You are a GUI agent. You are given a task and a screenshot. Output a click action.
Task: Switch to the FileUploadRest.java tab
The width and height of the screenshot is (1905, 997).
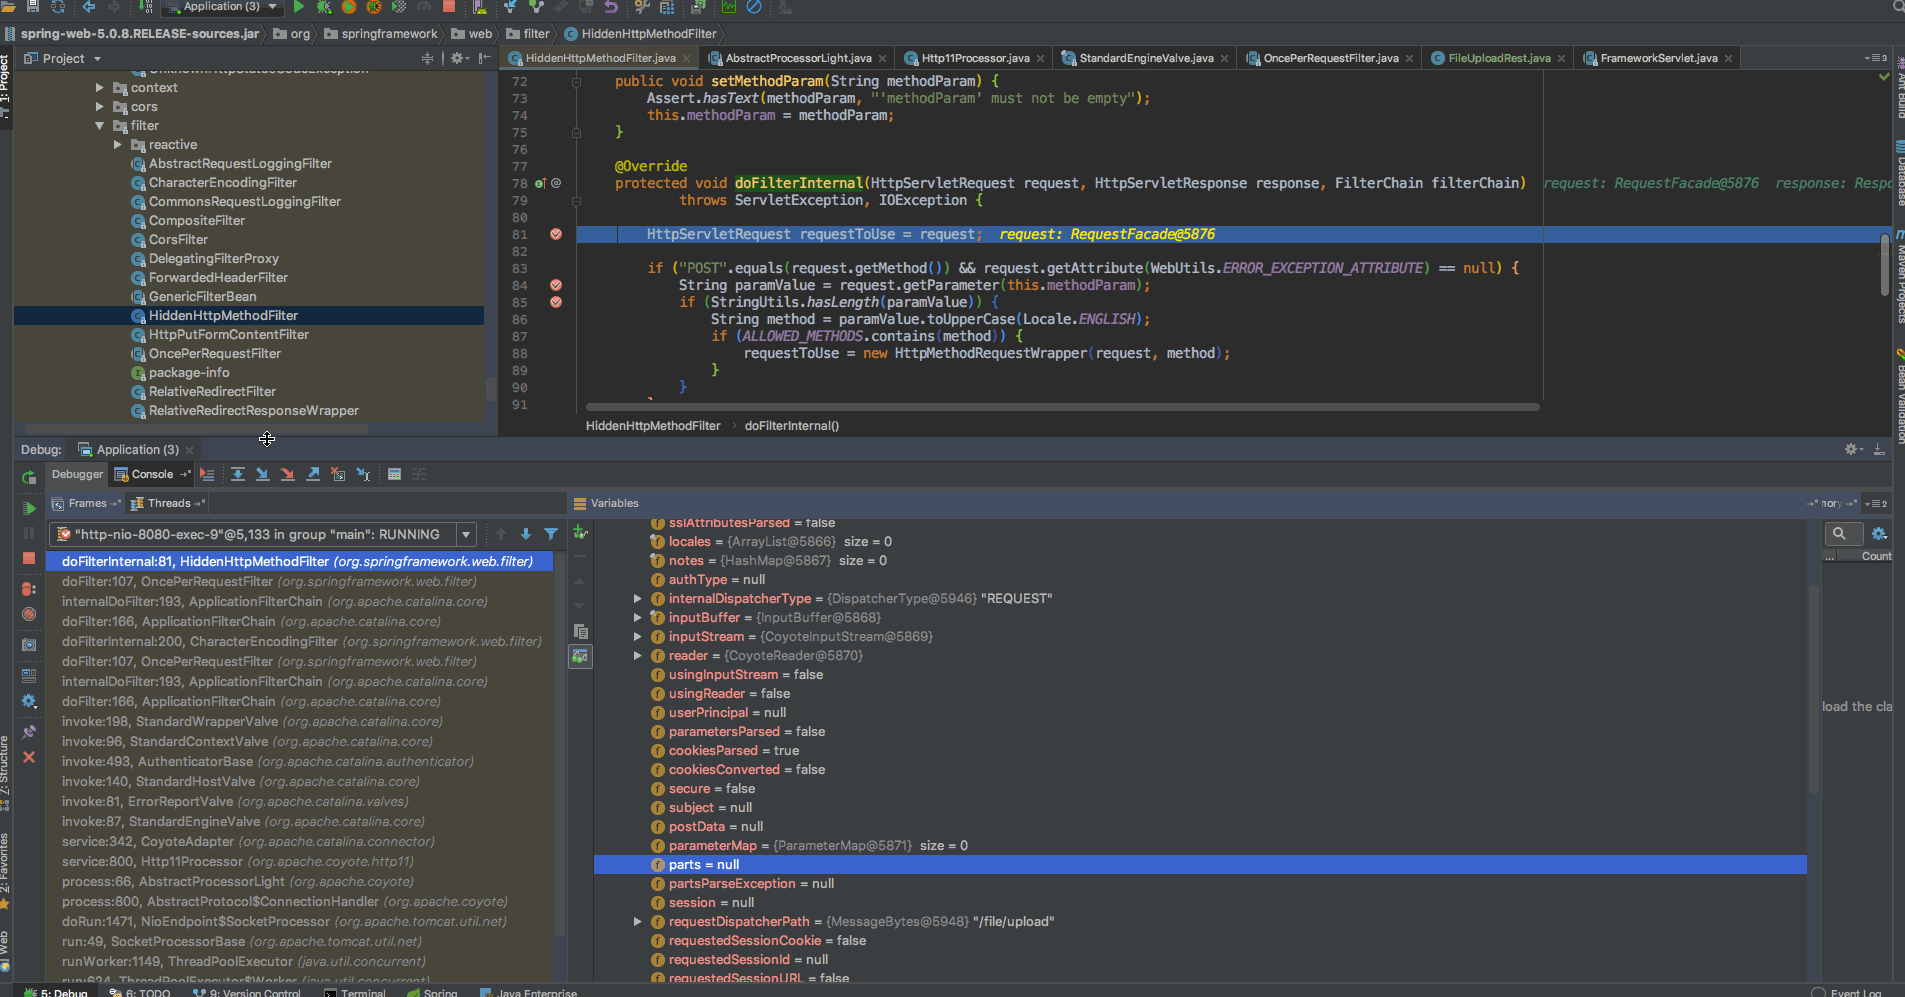(1498, 58)
